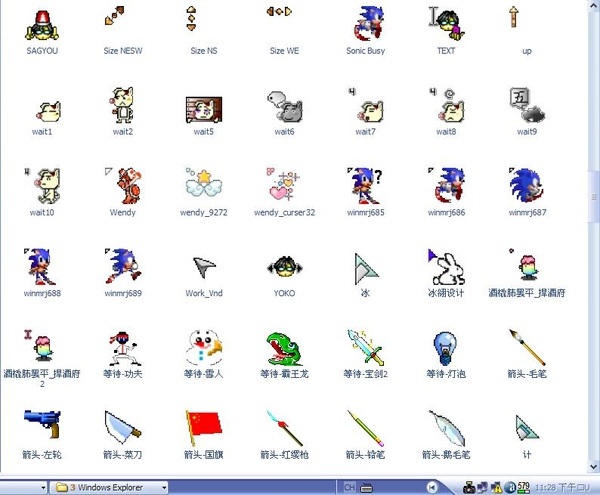Open the dropdown arrow left of Windows Explorer
This screenshot has height=495, width=600.
[43, 488]
